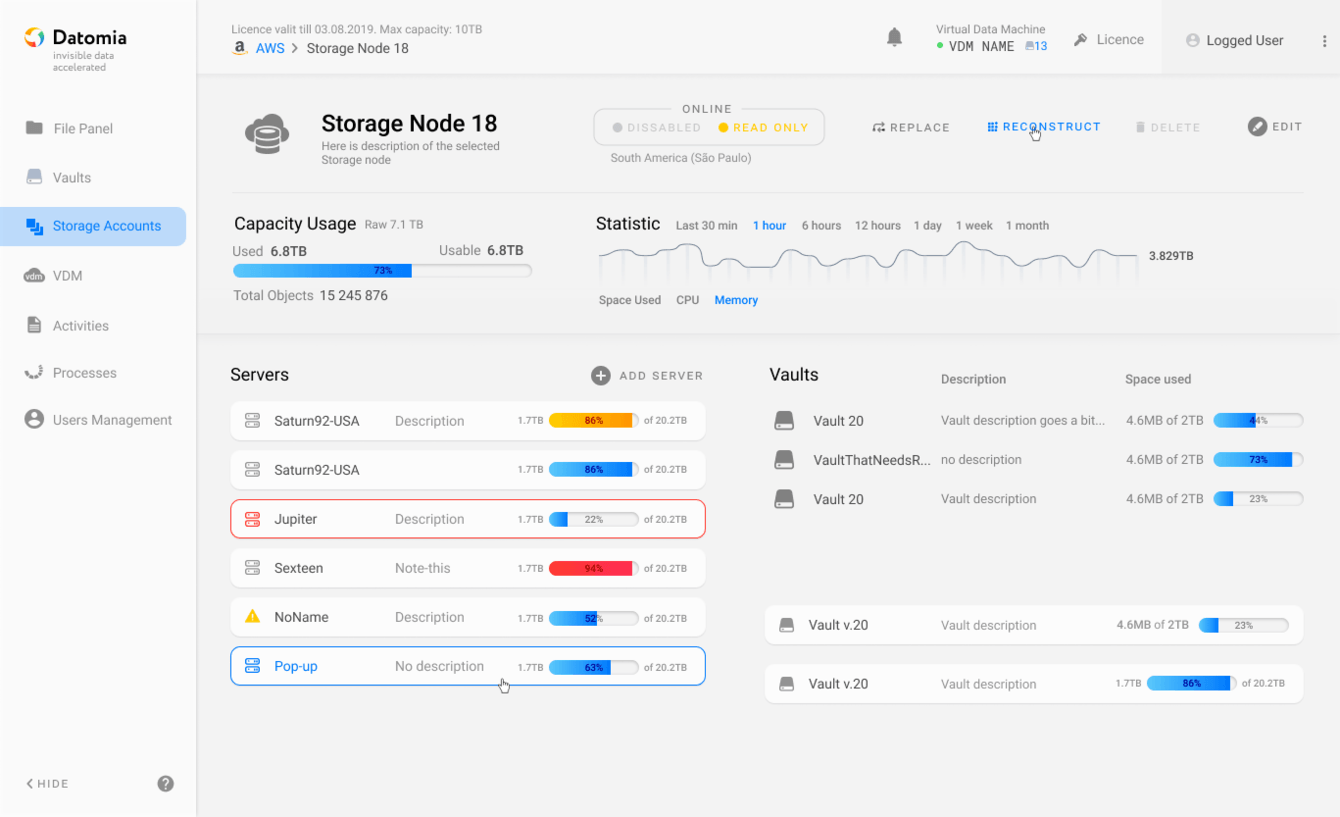
Task: Click the Storage Node 18 cloud database icon
Action: [x=267, y=134]
